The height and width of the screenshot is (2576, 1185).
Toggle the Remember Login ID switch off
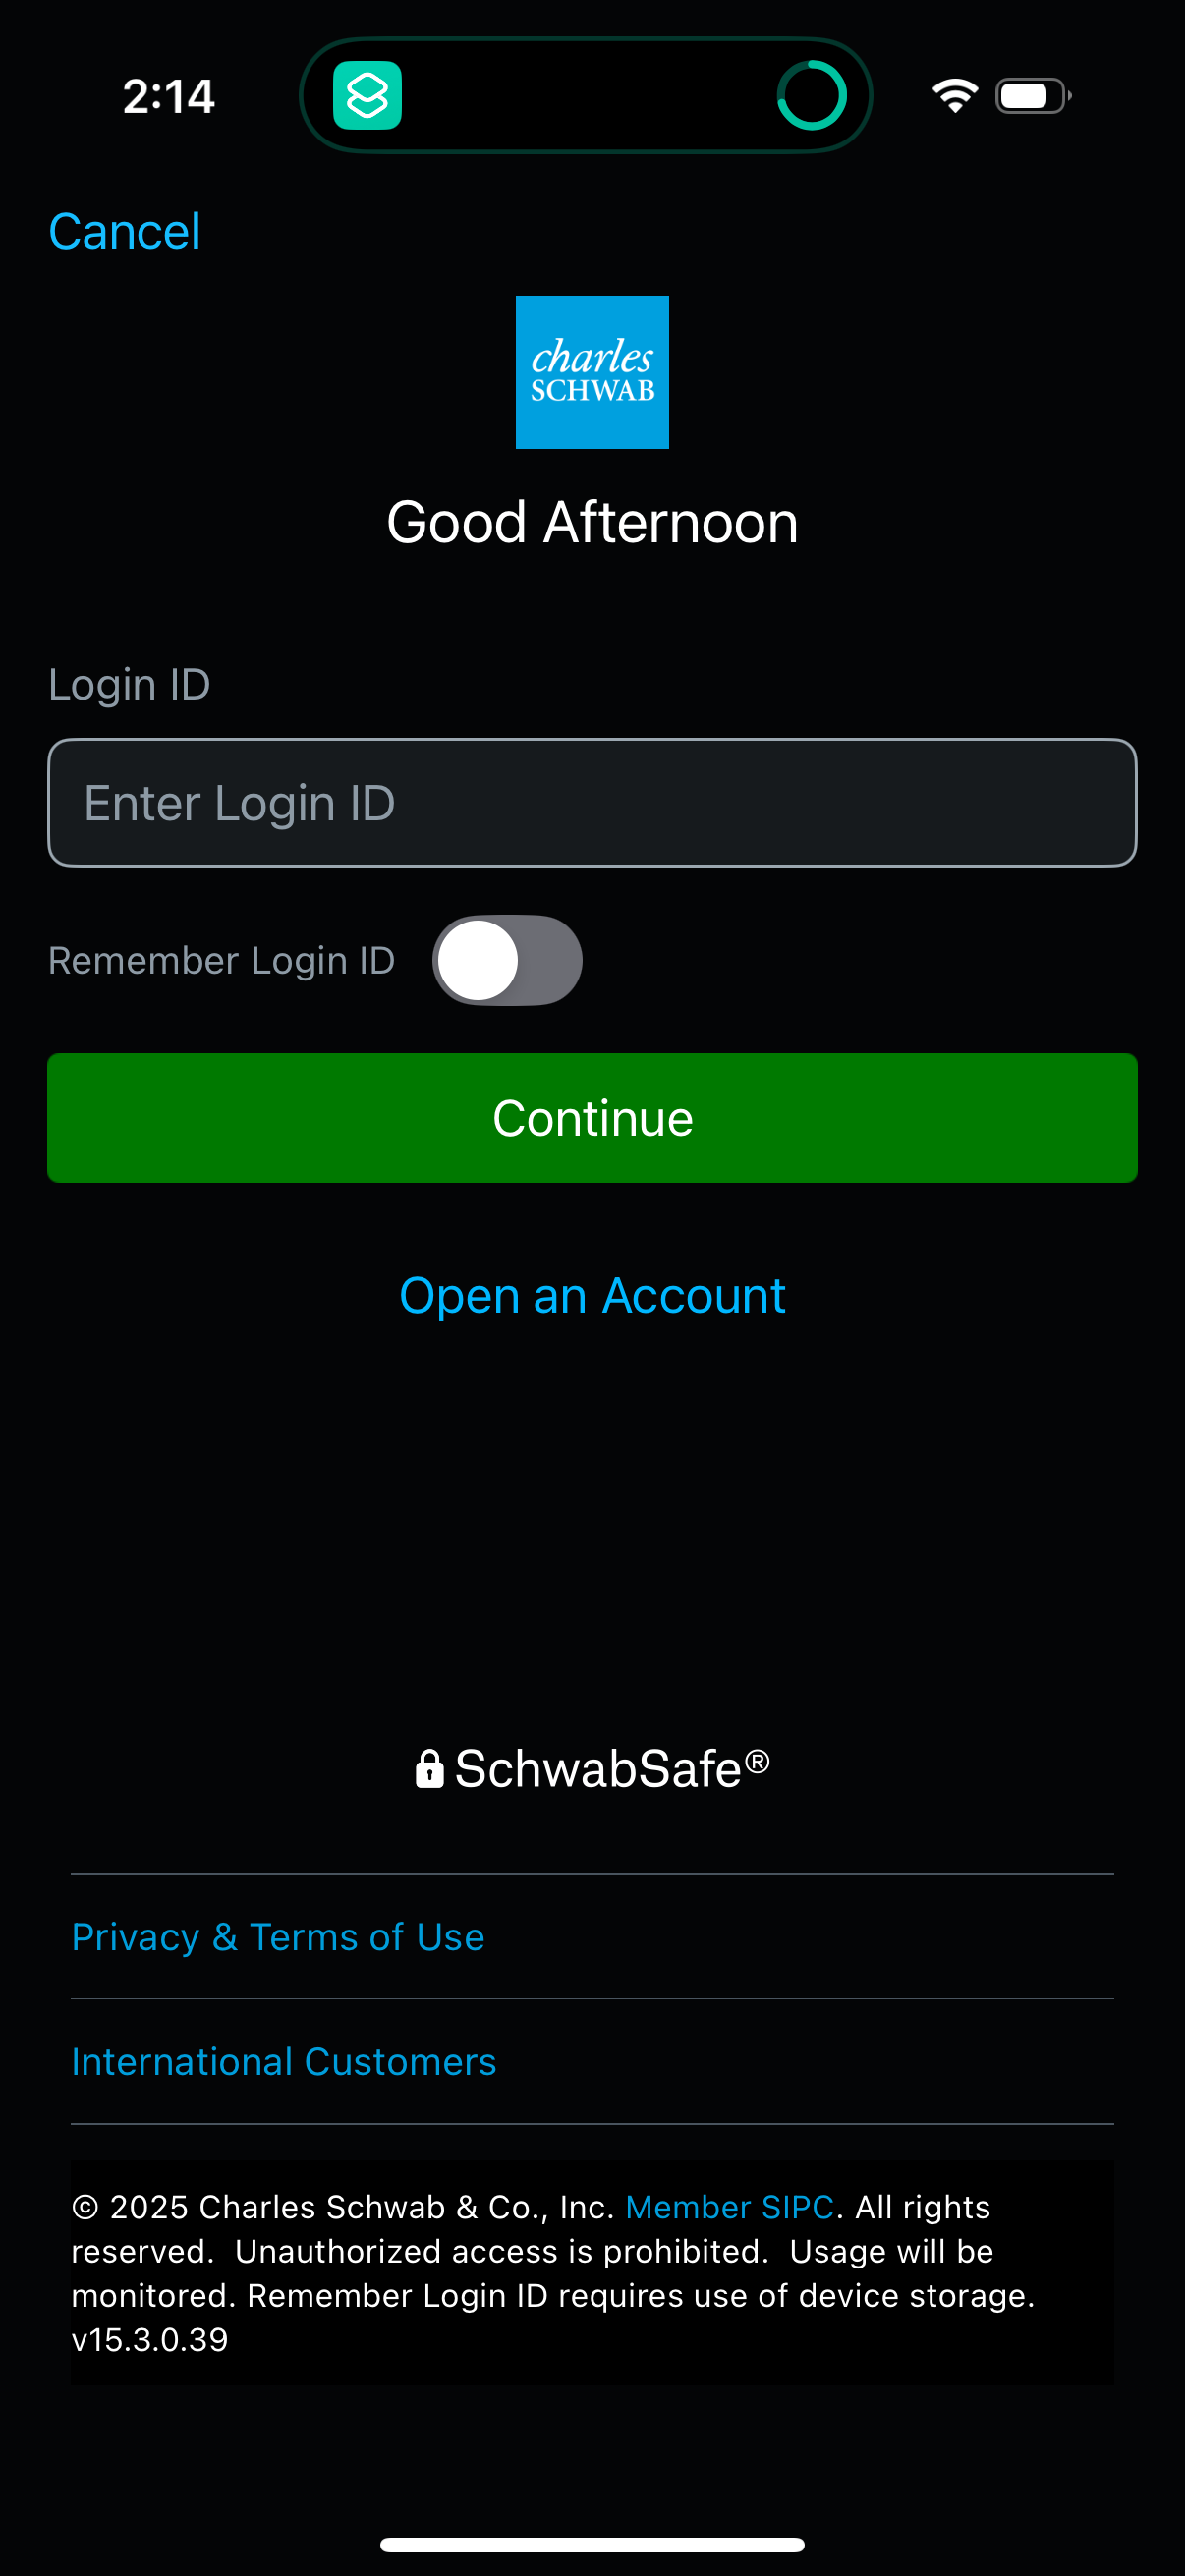pyautogui.click(x=507, y=959)
